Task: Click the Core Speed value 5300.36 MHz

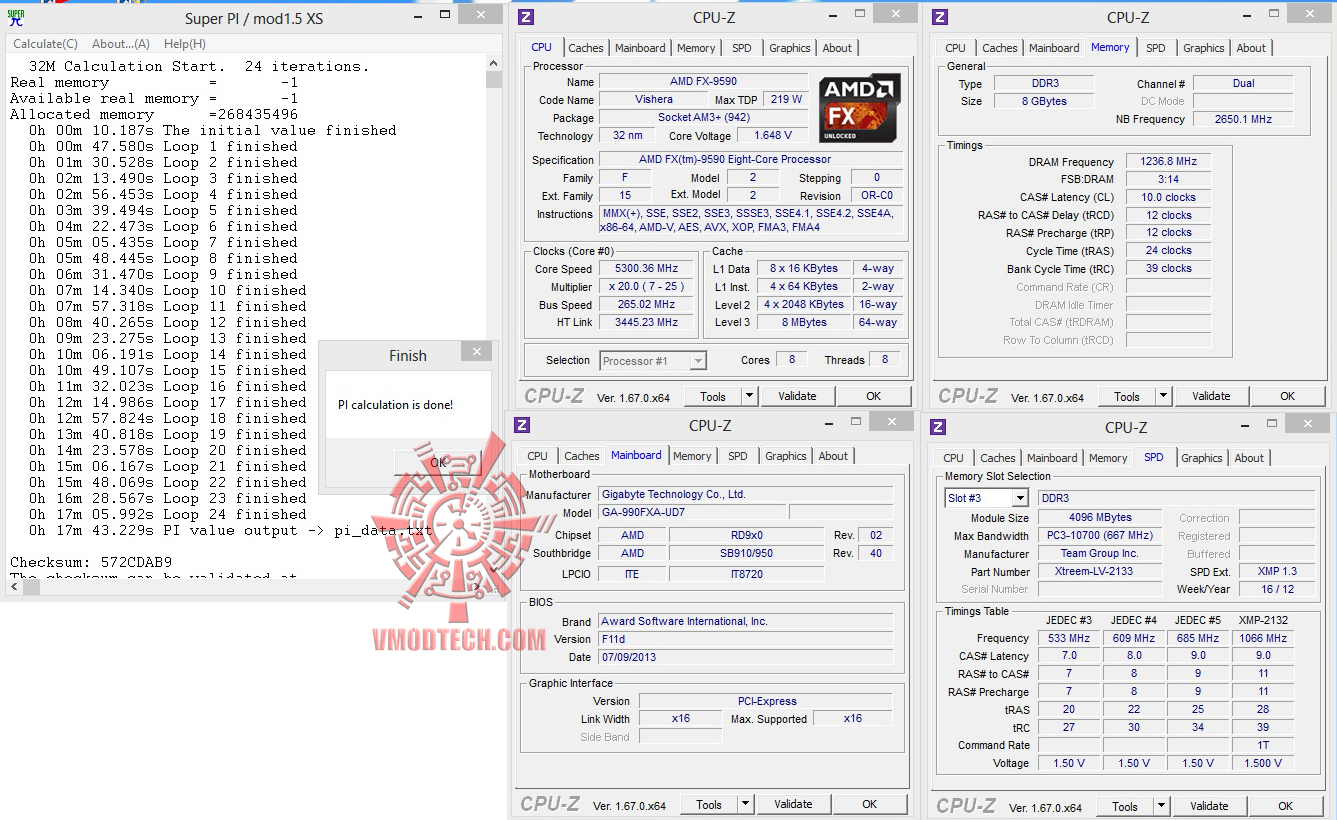Action: click(648, 268)
